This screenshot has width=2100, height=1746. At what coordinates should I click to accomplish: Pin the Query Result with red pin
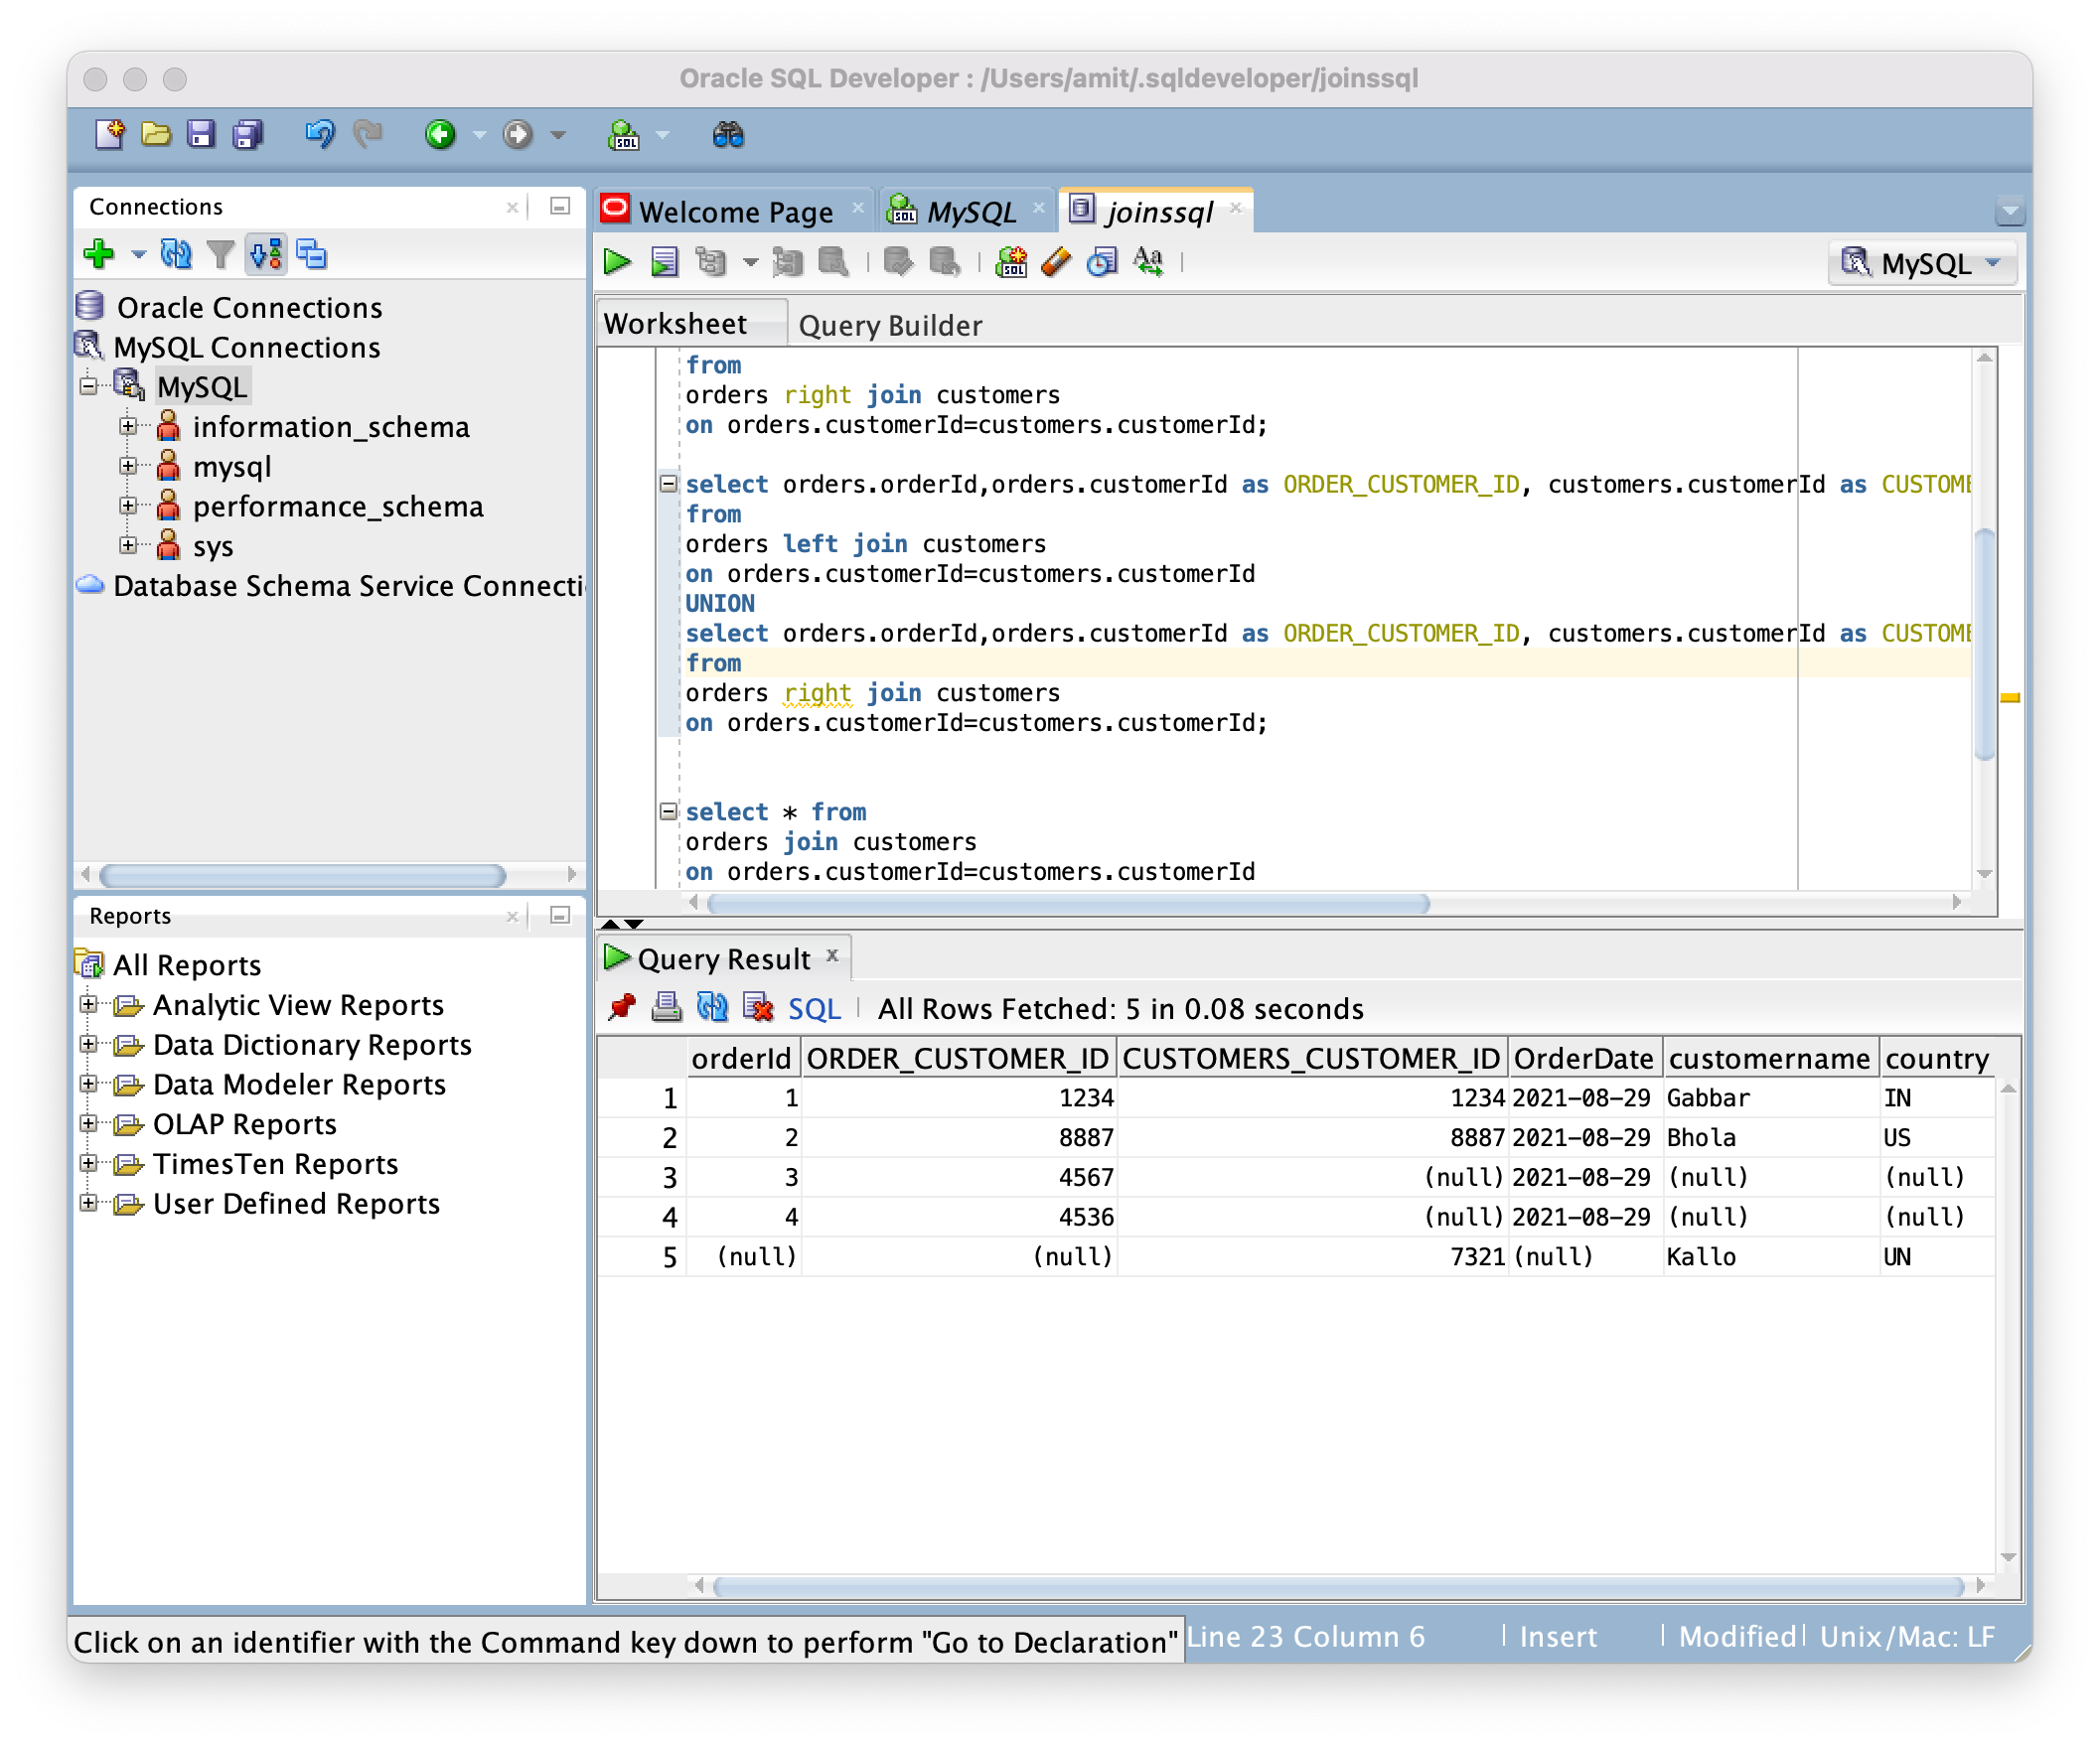pos(622,1008)
